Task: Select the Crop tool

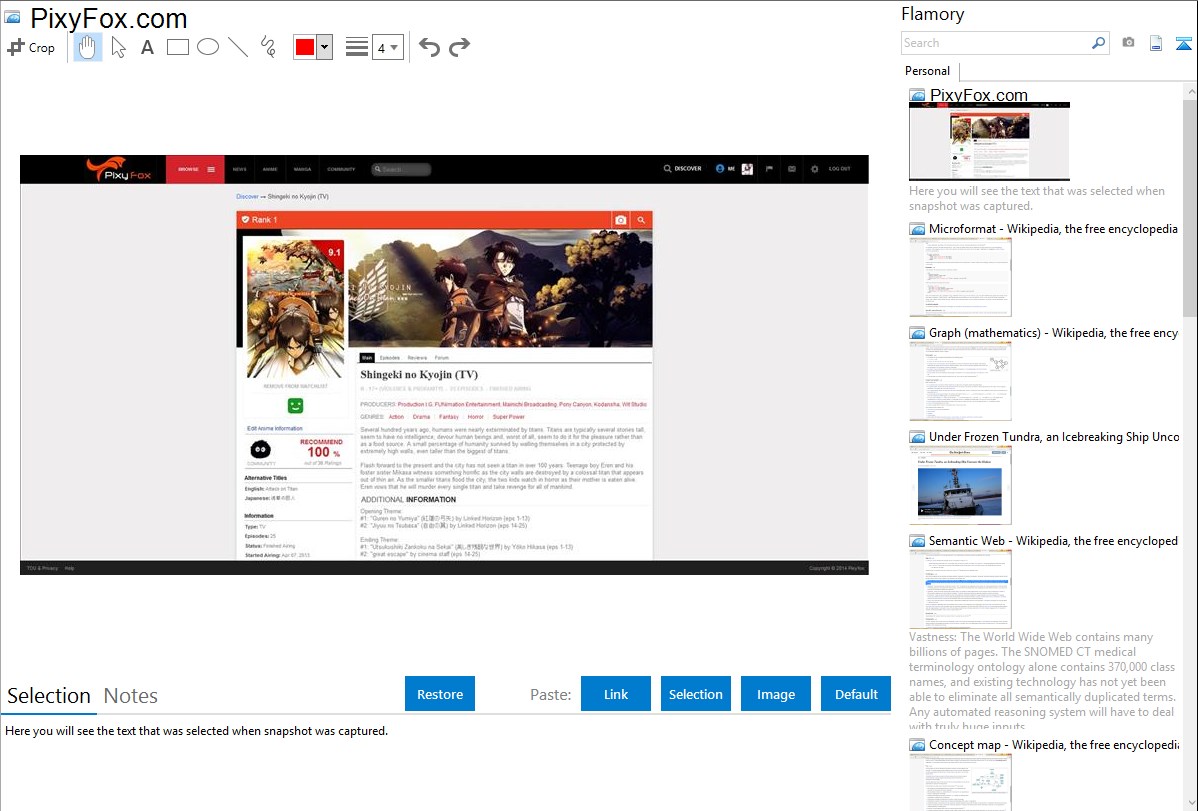Action: click(31, 47)
